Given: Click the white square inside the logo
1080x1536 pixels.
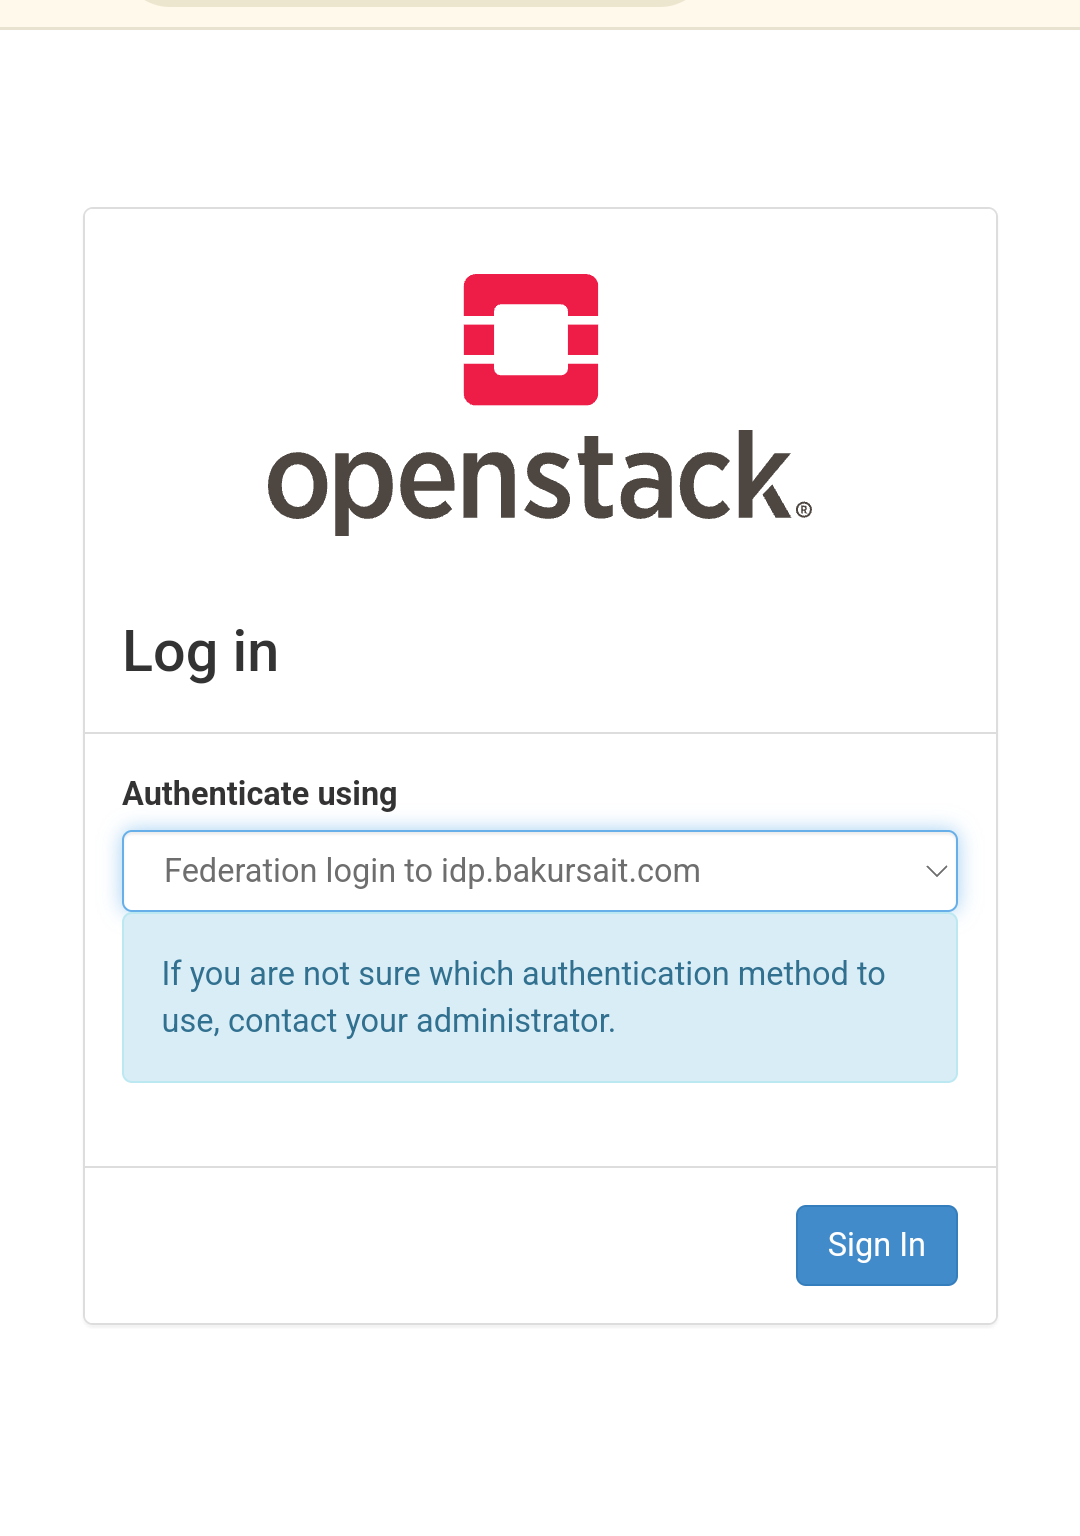Looking at the screenshot, I should [531, 339].
